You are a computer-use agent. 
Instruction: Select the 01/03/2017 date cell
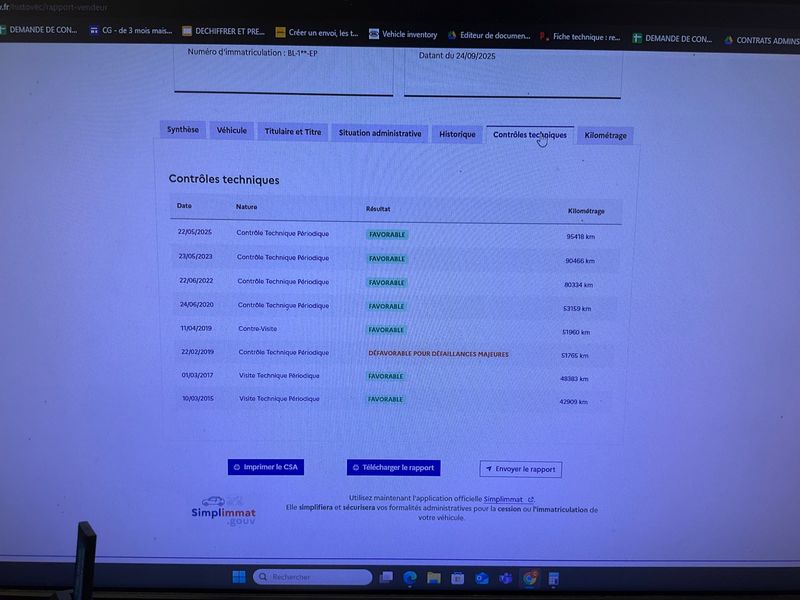point(197,375)
